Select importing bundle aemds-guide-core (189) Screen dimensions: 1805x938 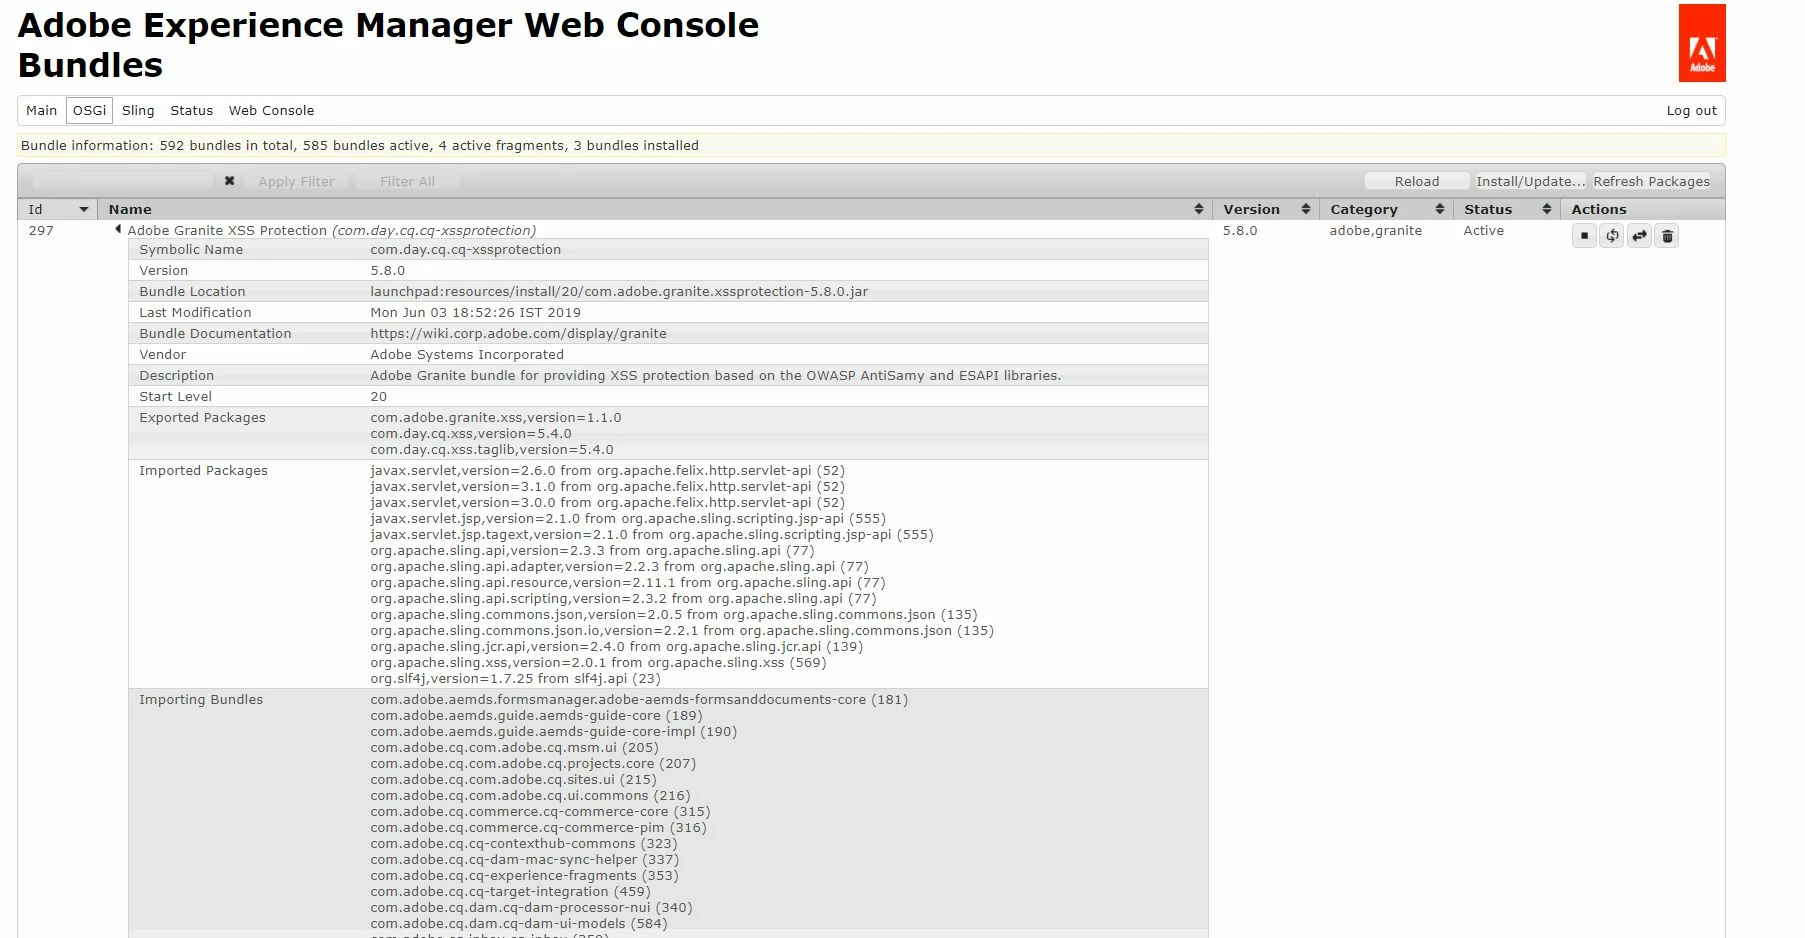(536, 715)
